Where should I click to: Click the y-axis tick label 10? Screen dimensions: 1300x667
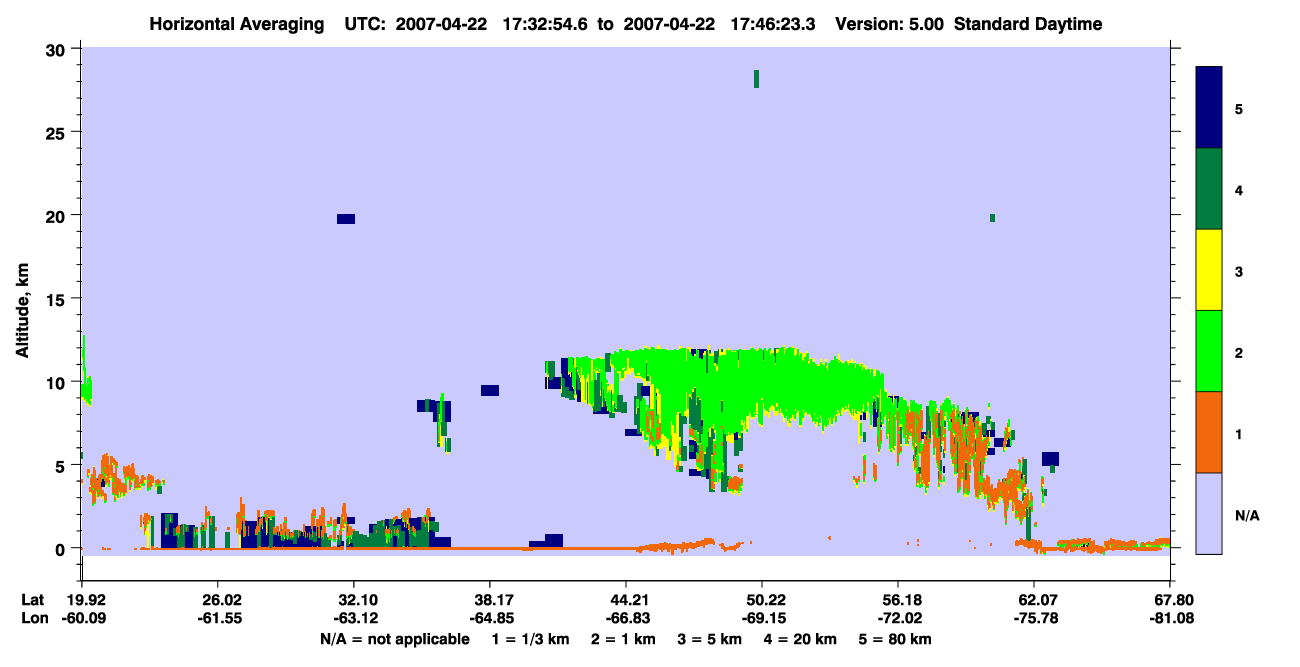(58, 382)
